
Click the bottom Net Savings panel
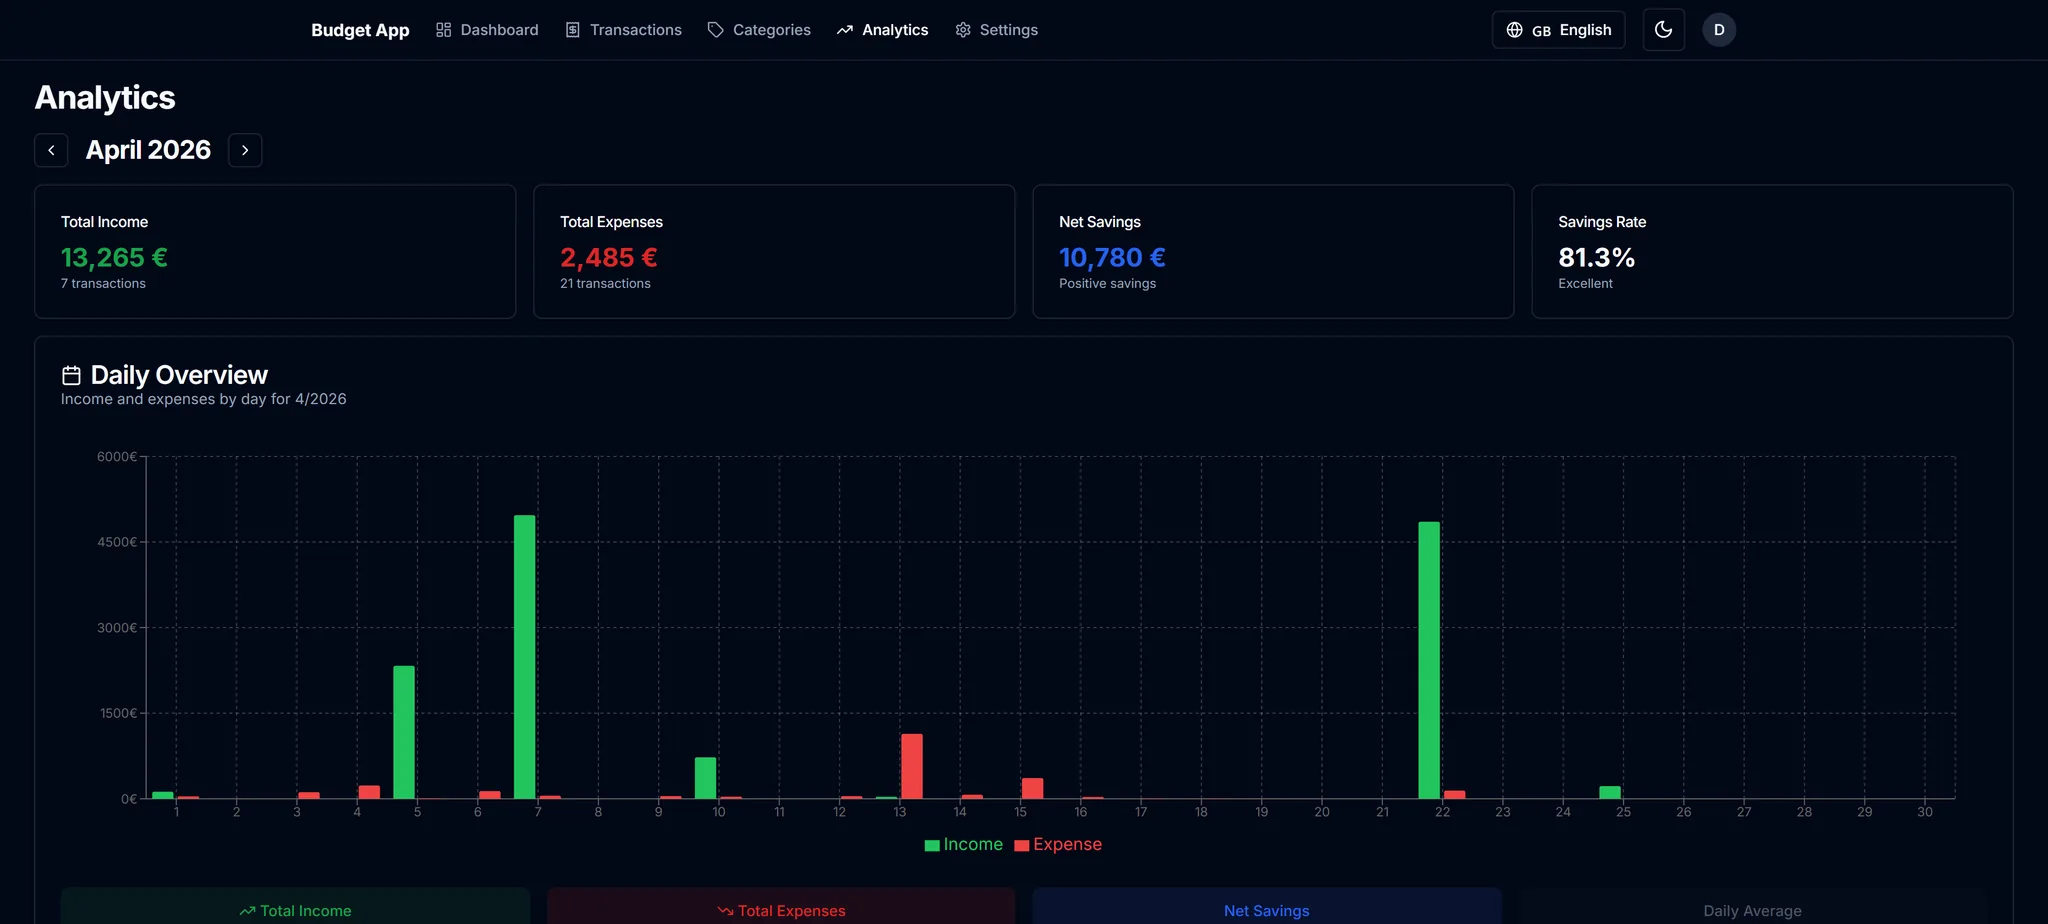pyautogui.click(x=1267, y=906)
